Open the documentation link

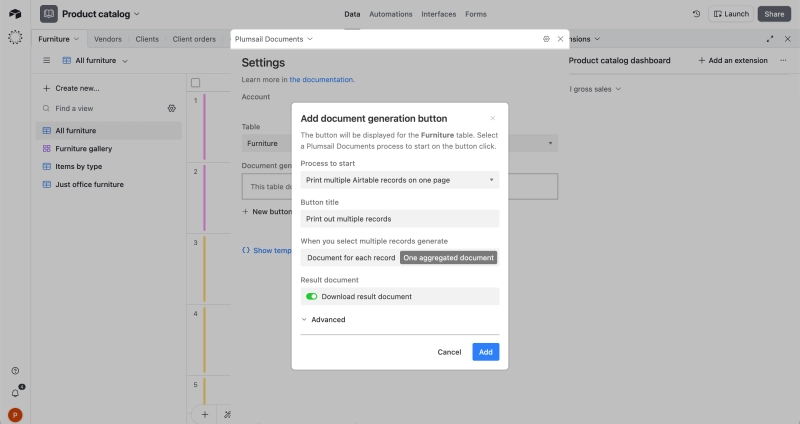(322, 80)
